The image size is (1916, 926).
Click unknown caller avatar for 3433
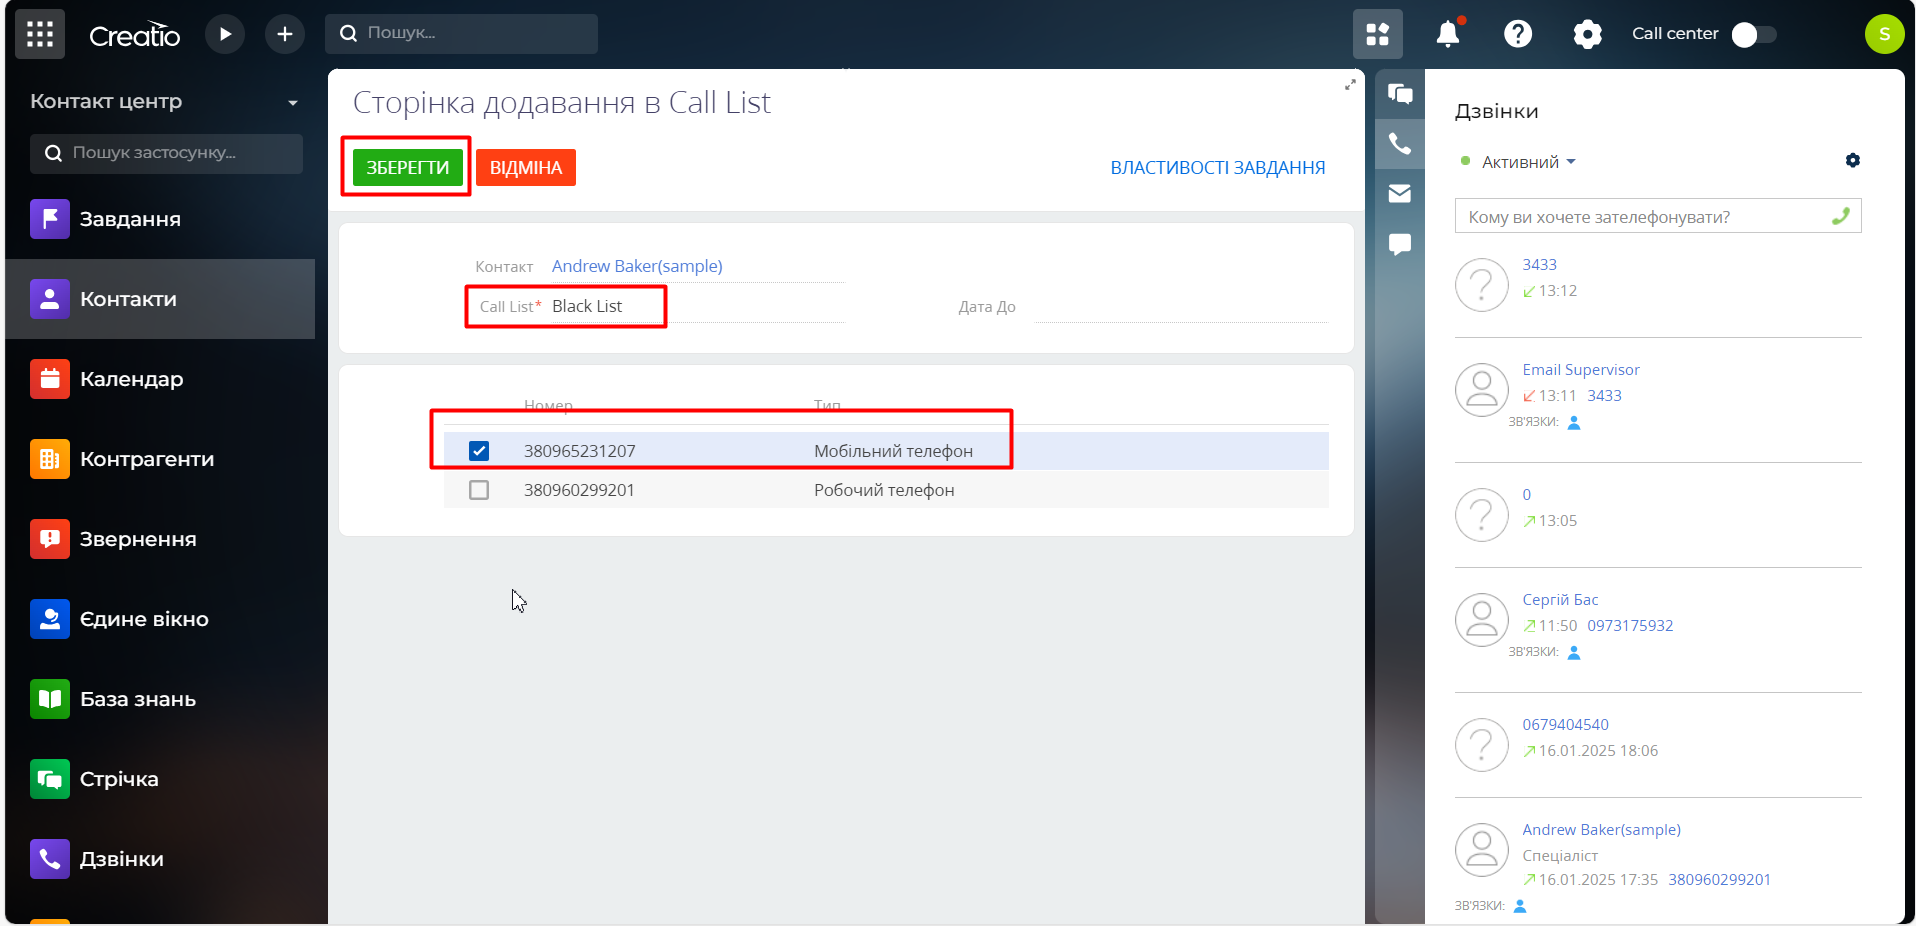[x=1482, y=285]
